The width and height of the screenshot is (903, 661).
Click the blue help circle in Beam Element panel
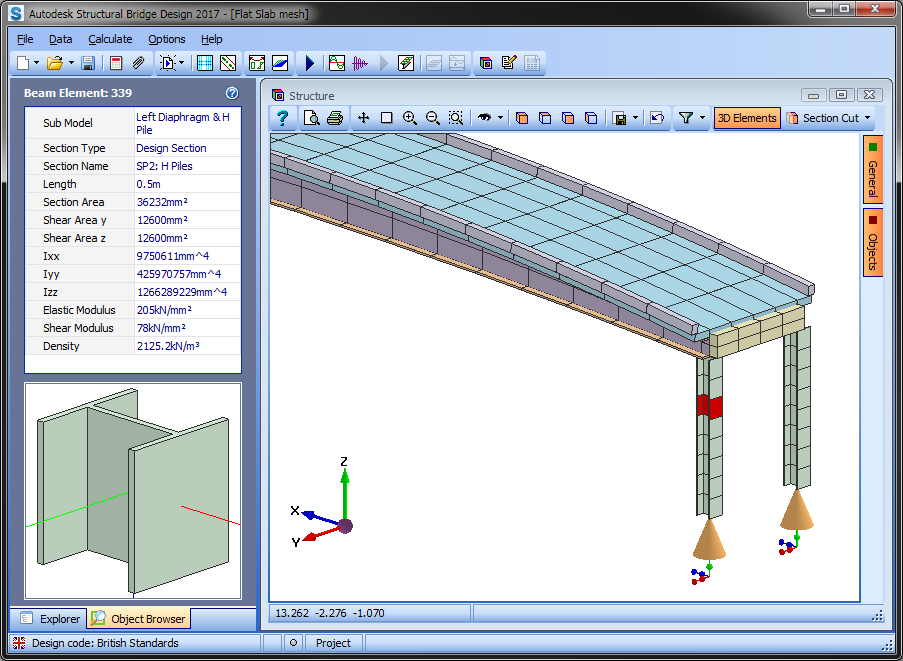[x=232, y=93]
